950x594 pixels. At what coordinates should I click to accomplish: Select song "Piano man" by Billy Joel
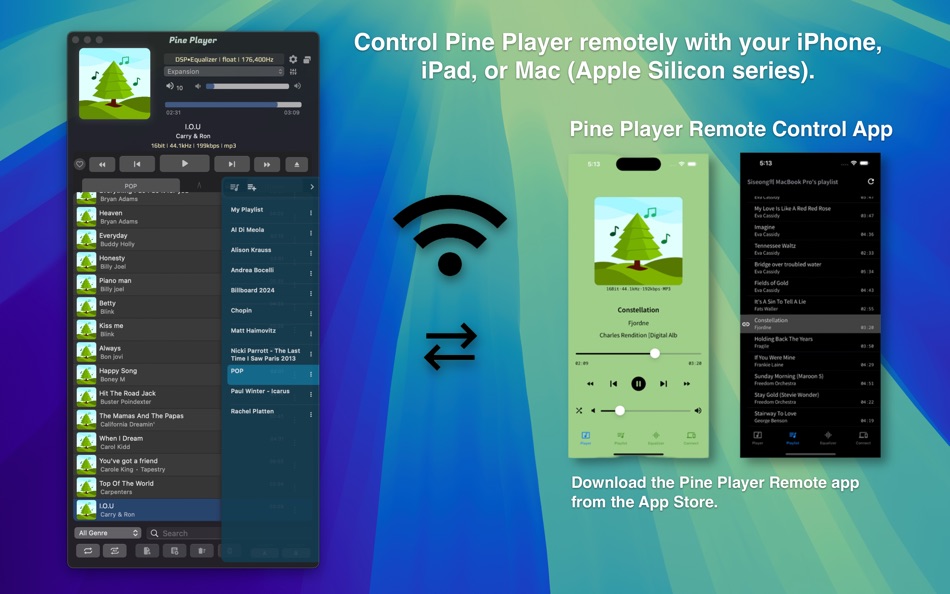[148, 284]
